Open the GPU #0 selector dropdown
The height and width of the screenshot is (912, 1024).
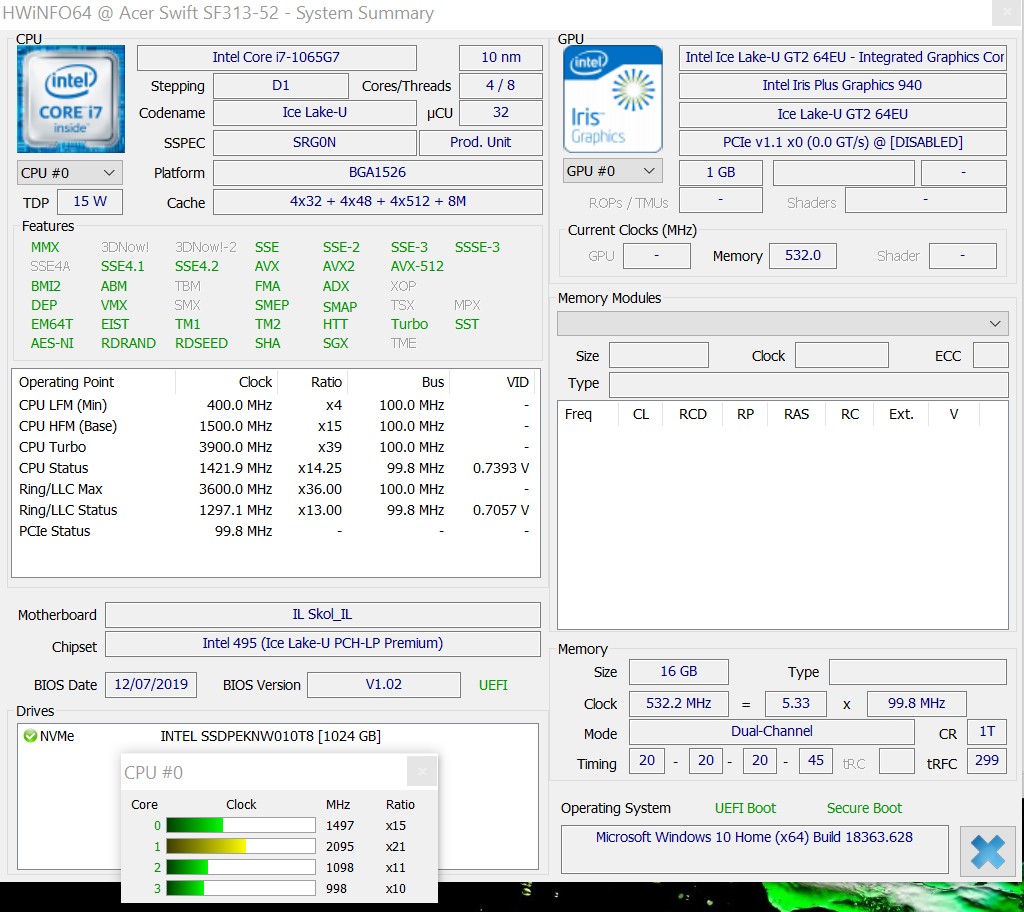click(x=613, y=171)
